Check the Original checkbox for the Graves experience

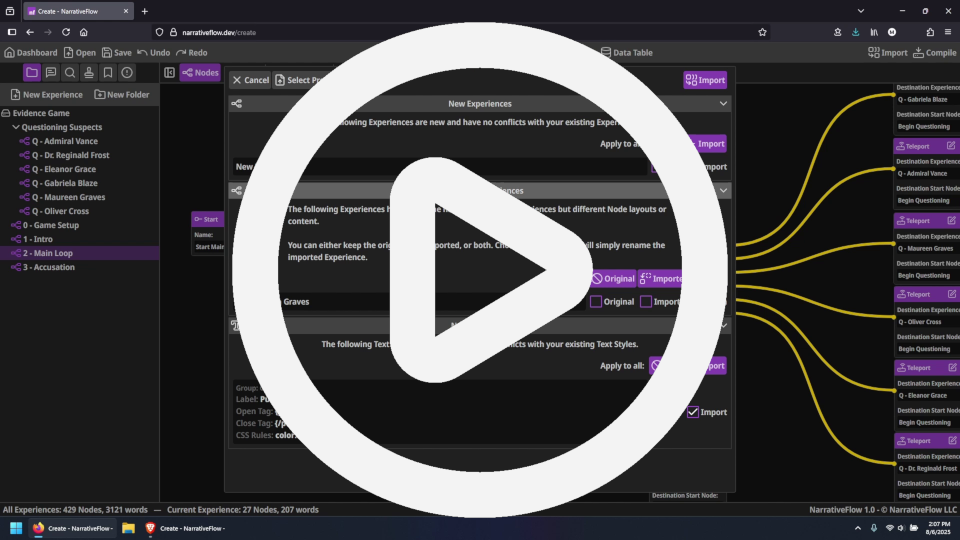[596, 301]
